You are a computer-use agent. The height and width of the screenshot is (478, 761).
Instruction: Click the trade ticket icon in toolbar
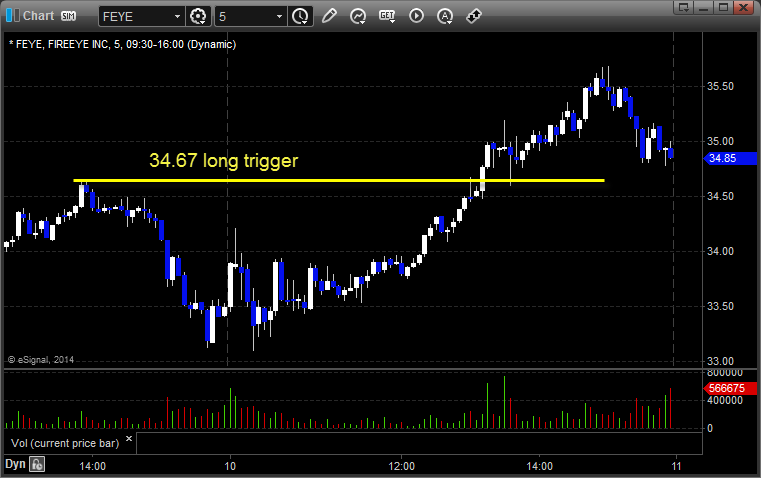point(474,16)
